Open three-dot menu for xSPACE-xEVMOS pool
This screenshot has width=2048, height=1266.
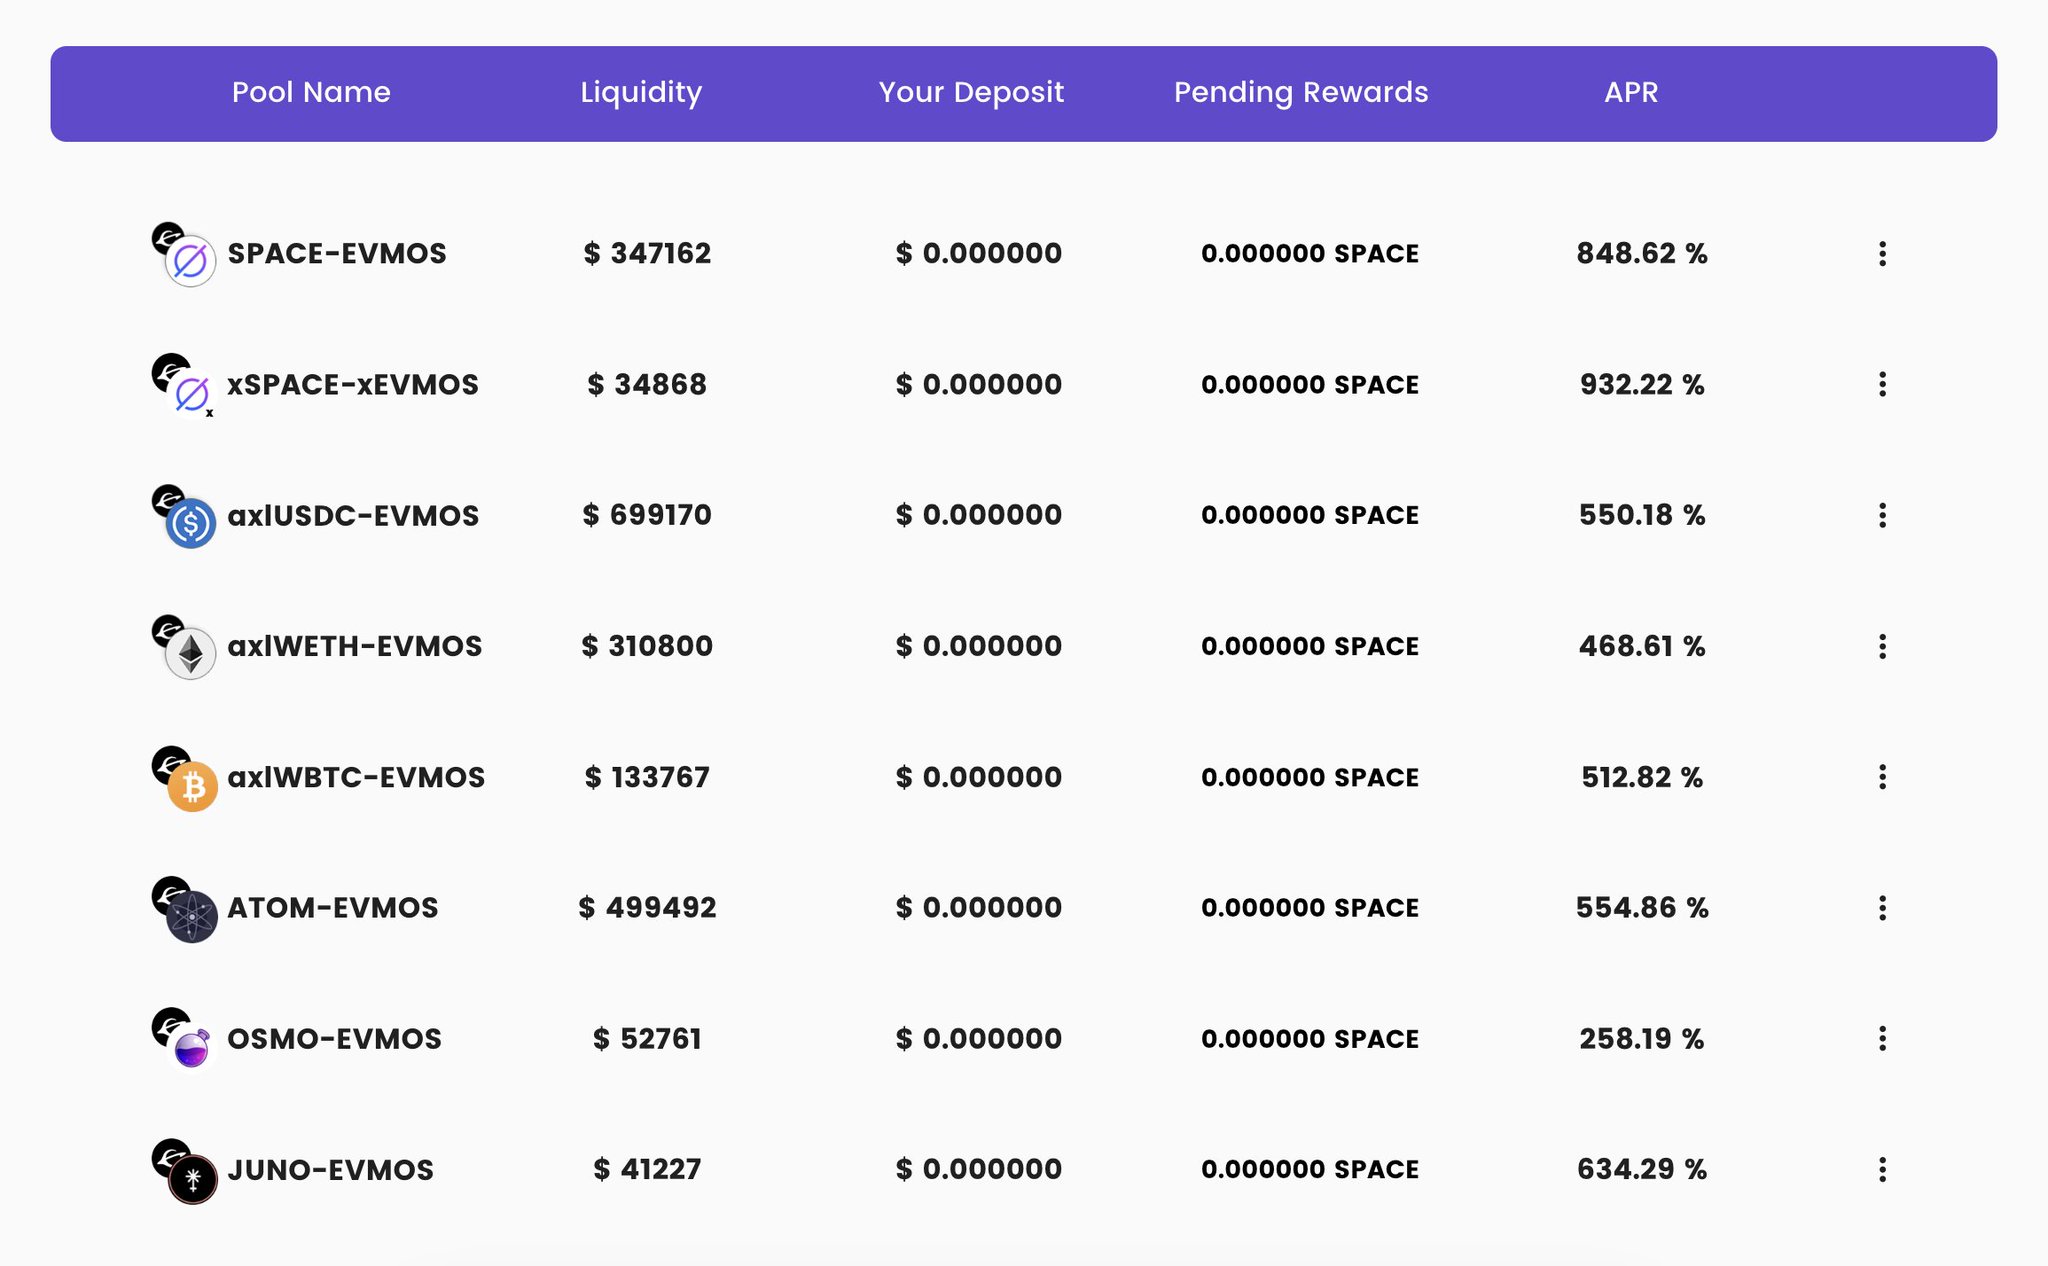pyautogui.click(x=1882, y=385)
